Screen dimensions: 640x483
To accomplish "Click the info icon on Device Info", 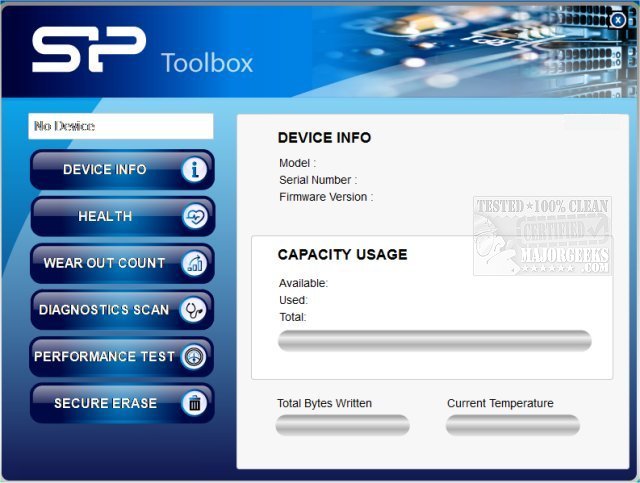I will [194, 169].
